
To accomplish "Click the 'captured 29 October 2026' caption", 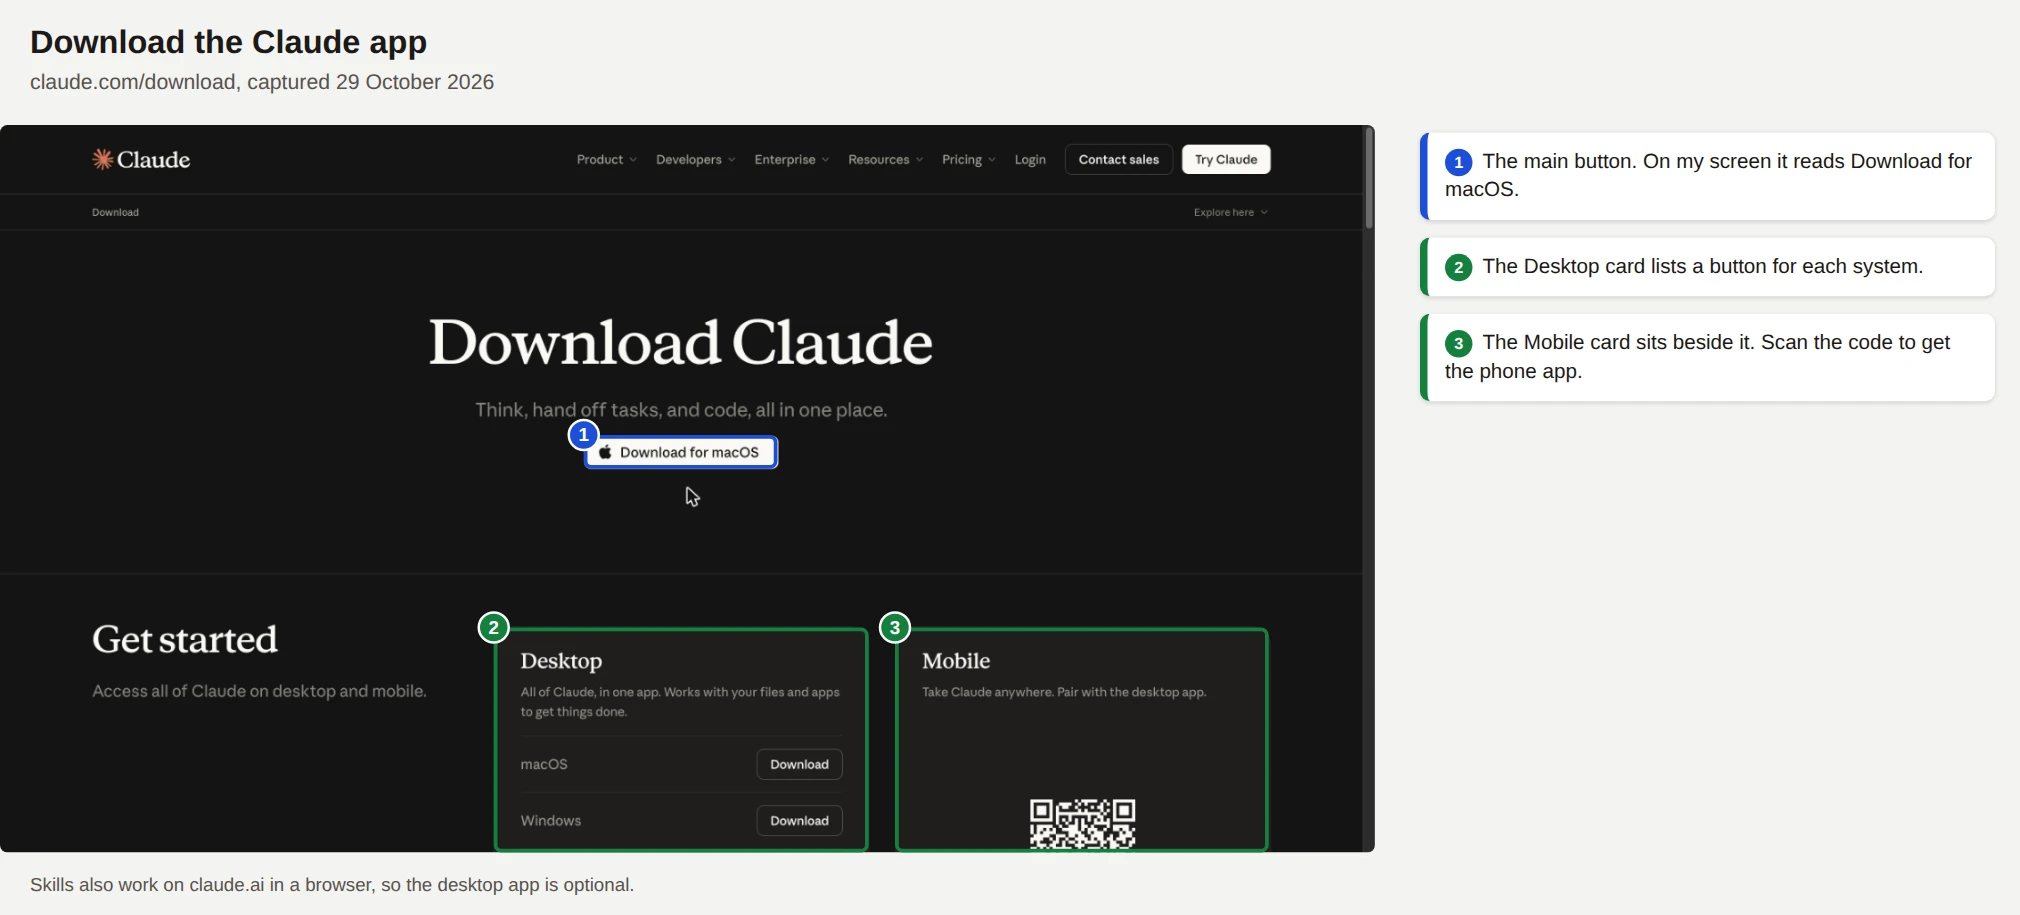I will (262, 82).
